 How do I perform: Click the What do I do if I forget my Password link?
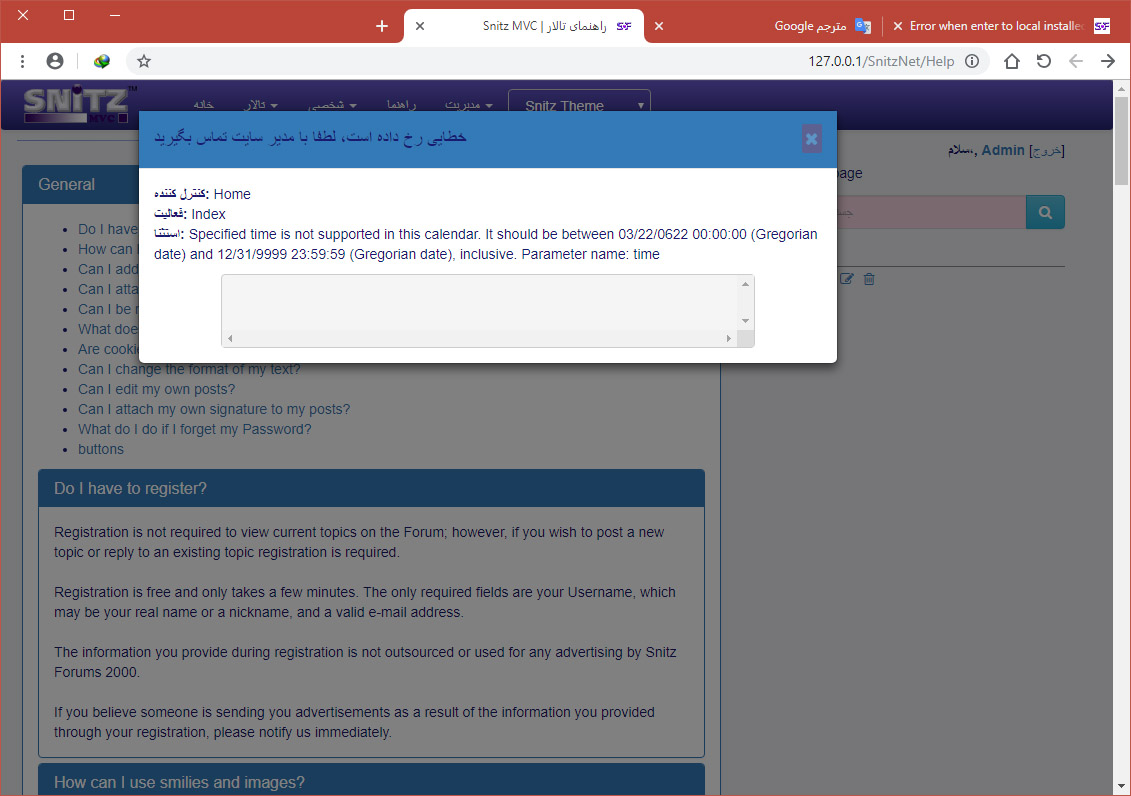click(194, 429)
